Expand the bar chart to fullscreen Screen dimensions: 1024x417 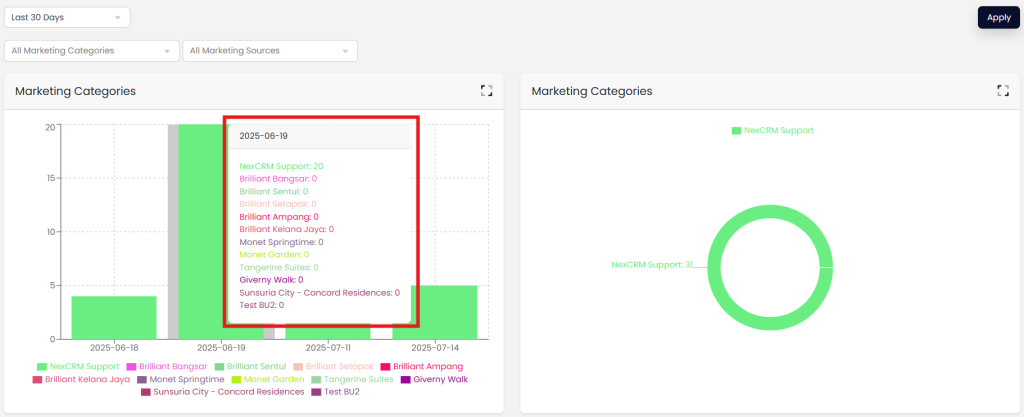coord(486,91)
